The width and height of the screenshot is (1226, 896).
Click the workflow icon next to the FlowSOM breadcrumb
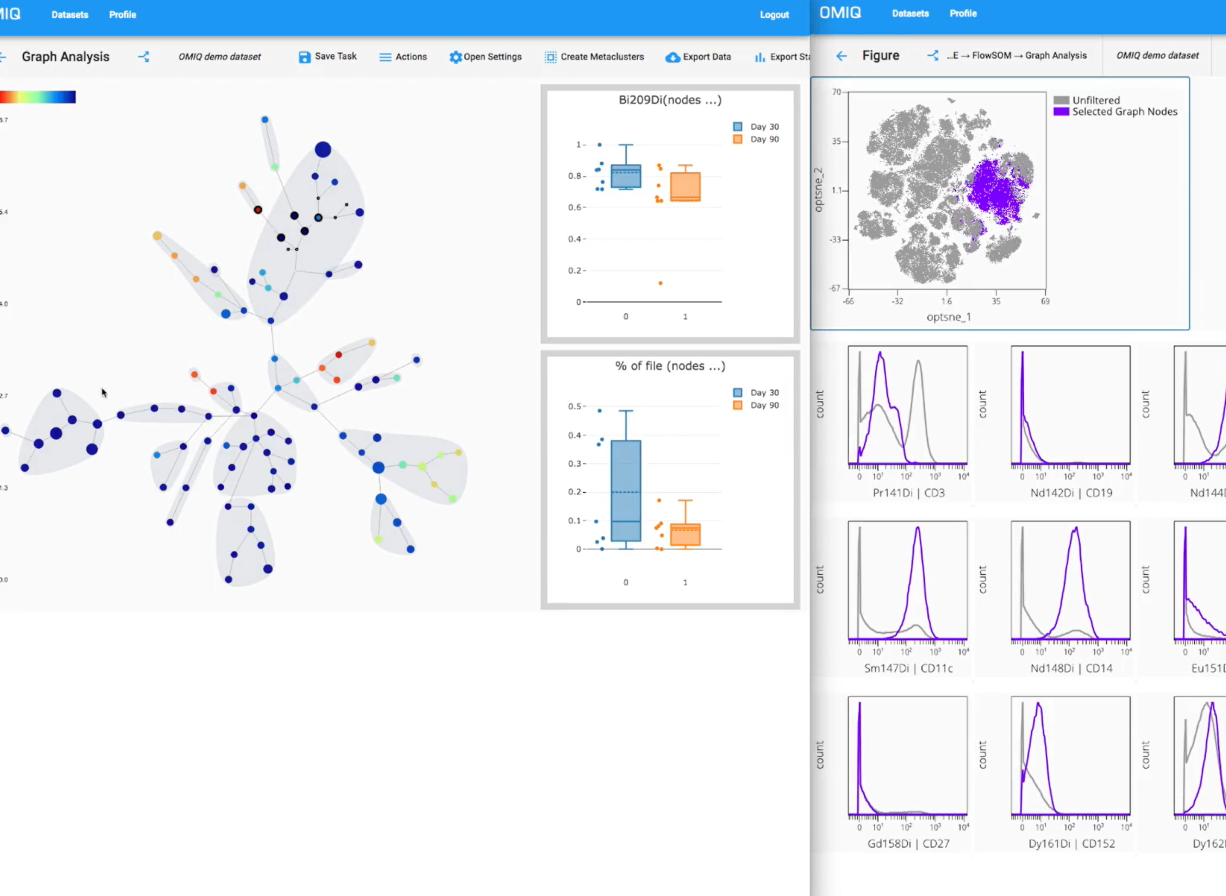(933, 55)
